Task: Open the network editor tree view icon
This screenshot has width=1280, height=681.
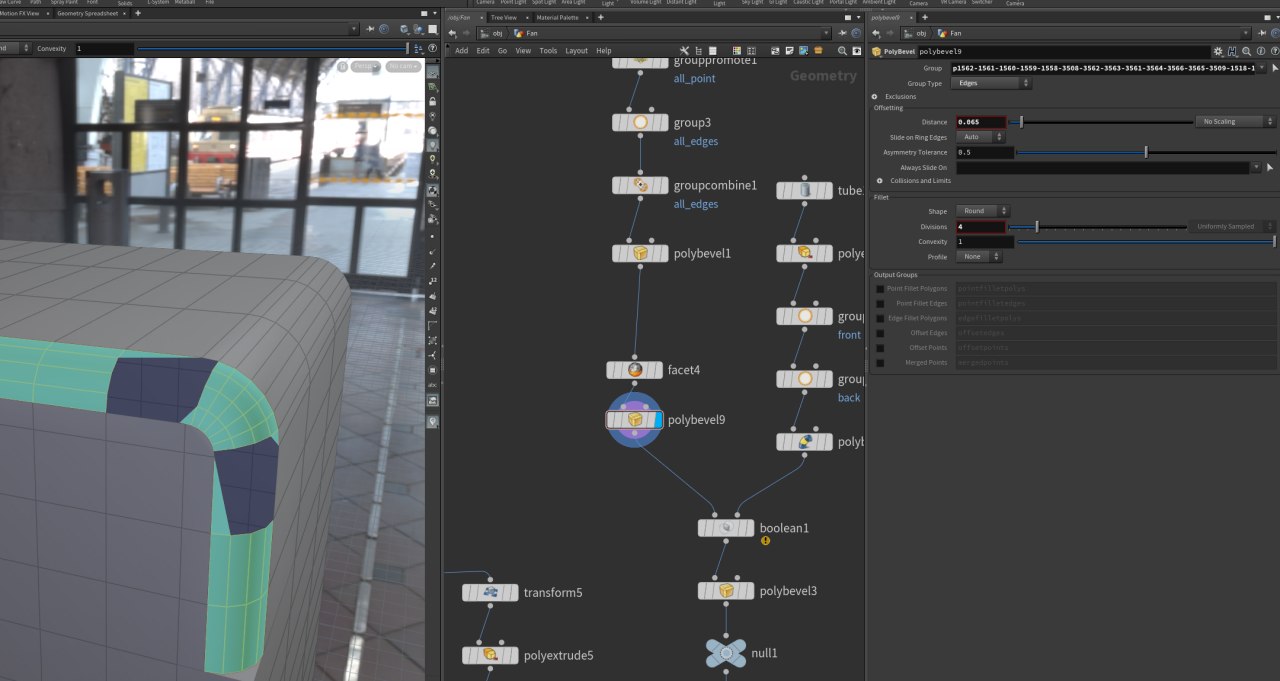Action: coord(698,50)
